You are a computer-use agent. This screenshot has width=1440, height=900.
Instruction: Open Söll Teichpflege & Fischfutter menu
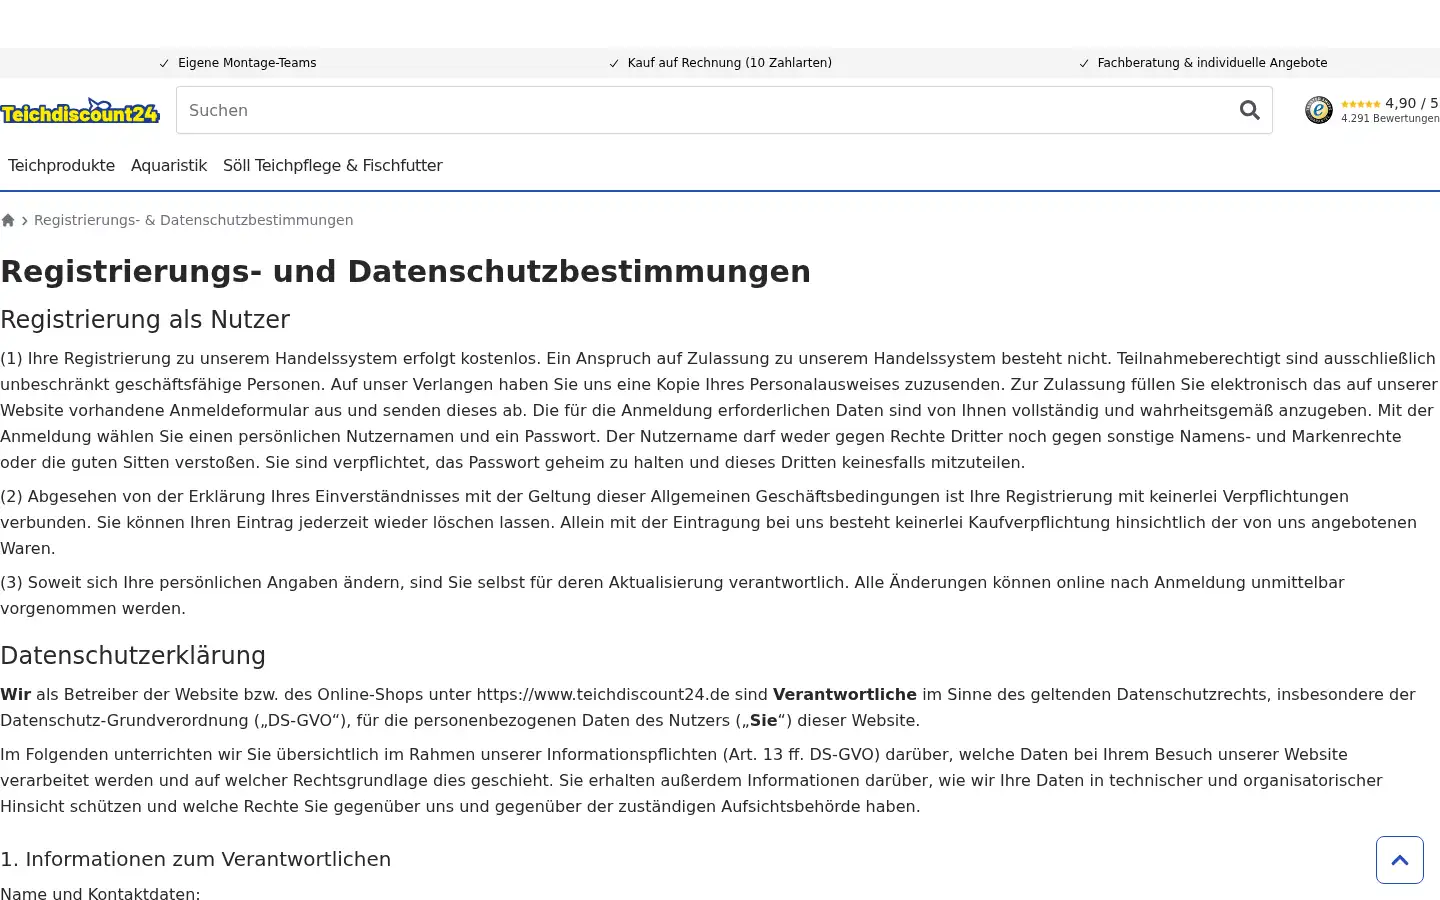(333, 165)
